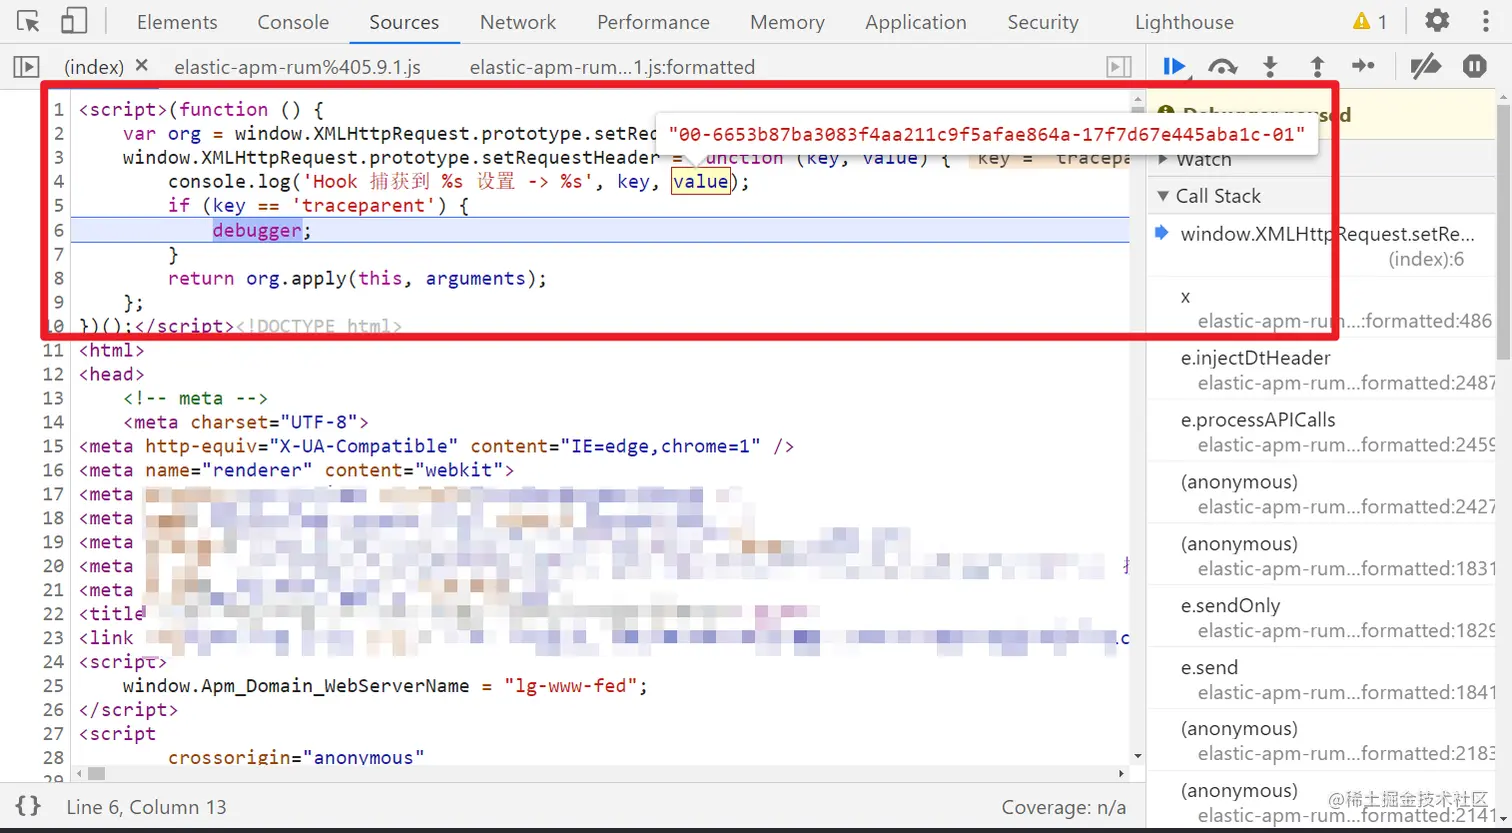Viewport: 1512px width, 833px height.
Task: Hide the debugger sidebar pane
Action: click(1119, 67)
